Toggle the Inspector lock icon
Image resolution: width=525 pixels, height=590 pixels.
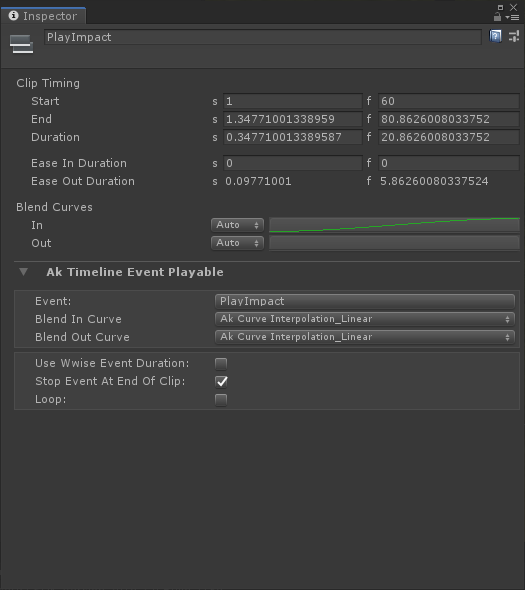tap(497, 17)
